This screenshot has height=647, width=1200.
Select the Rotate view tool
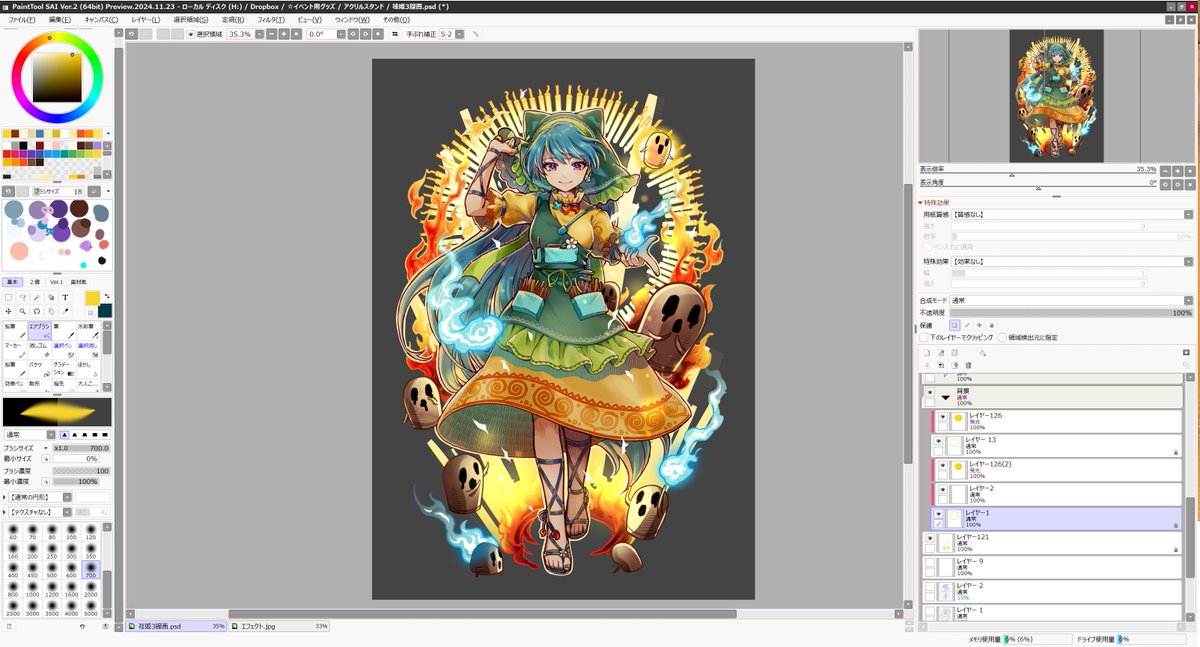[37, 311]
